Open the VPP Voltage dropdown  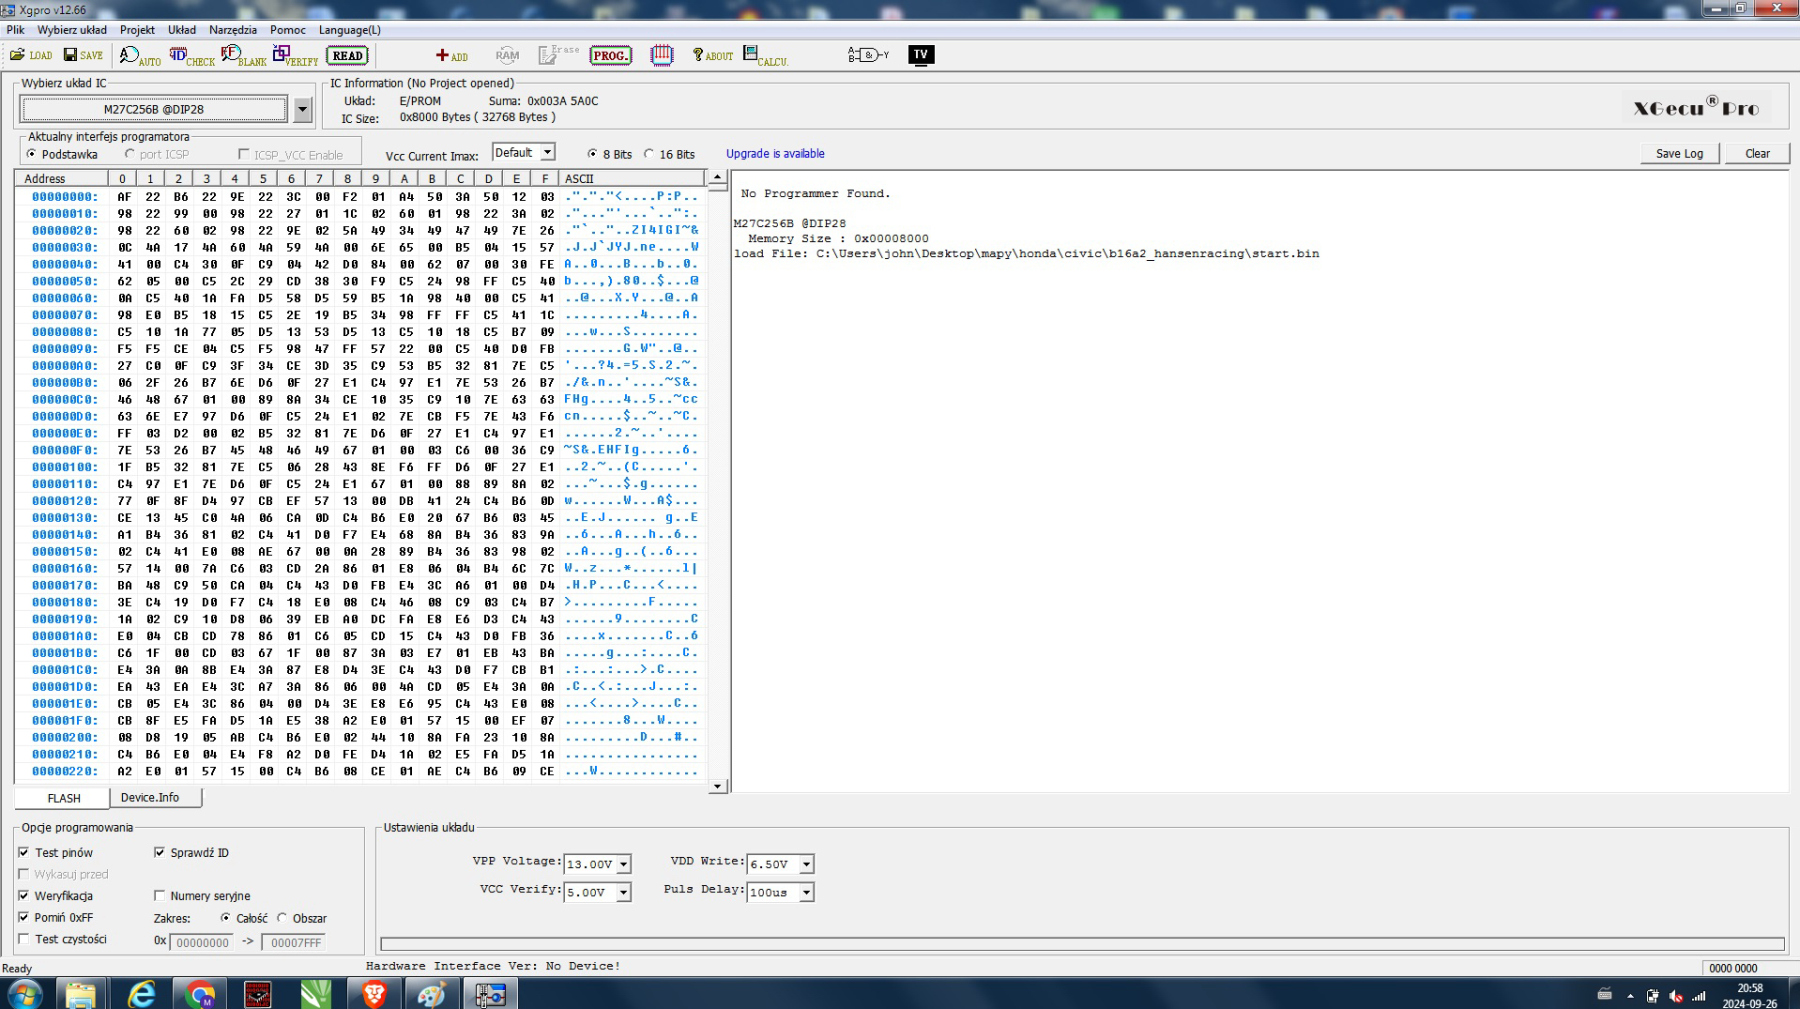click(x=623, y=864)
